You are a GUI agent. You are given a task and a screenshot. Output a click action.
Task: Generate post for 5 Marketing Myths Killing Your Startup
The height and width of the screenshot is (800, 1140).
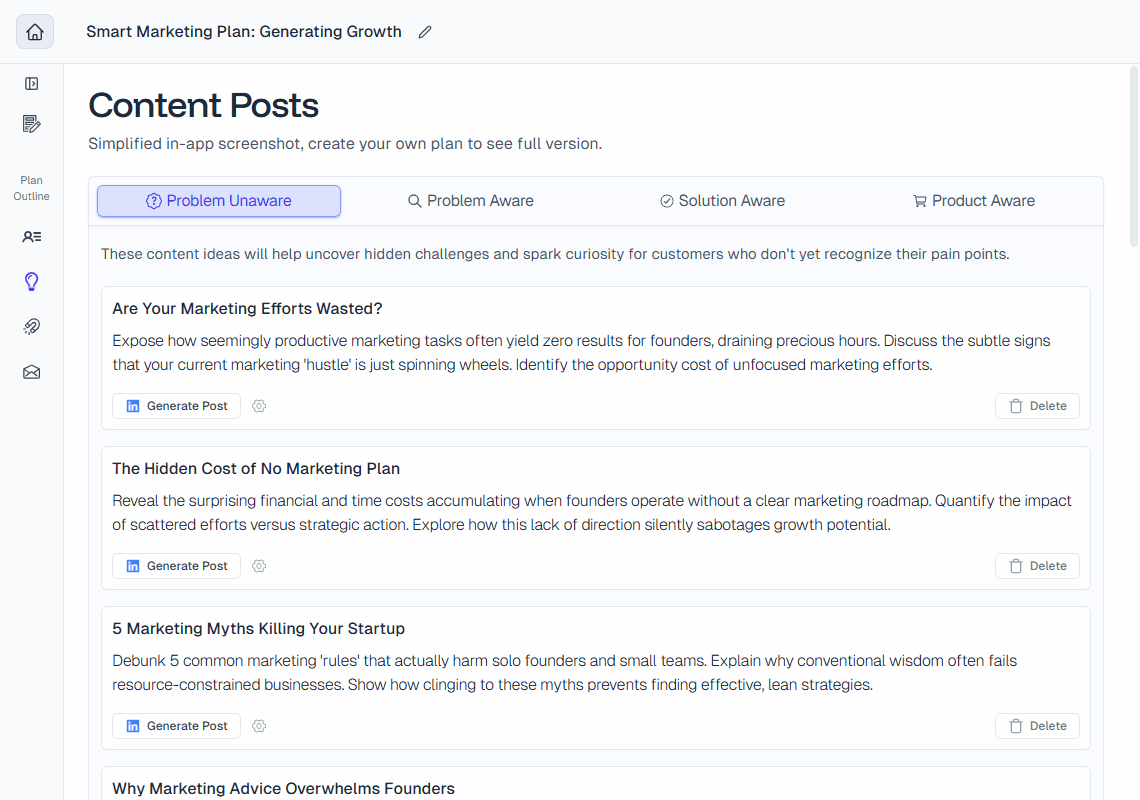177,726
